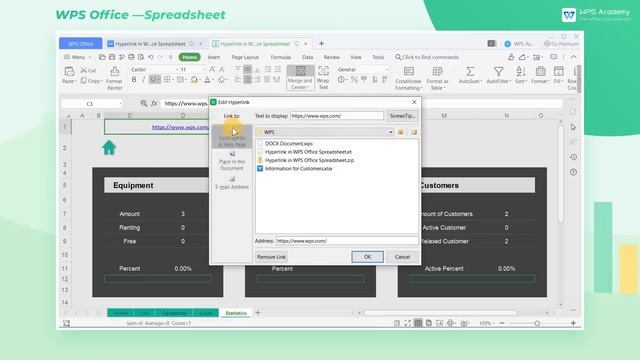Click the Copy icon
640x360 pixels.
pyautogui.click(x=84, y=81)
